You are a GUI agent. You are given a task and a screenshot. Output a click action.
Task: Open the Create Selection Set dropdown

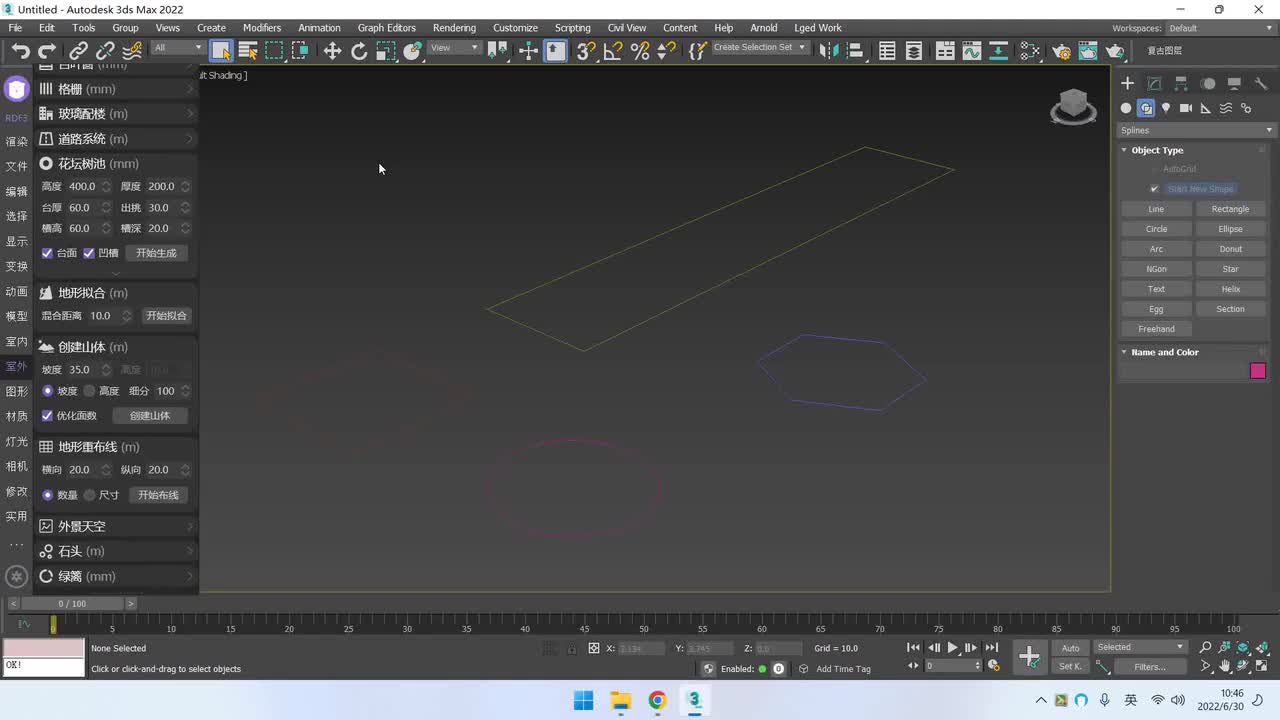pos(759,48)
